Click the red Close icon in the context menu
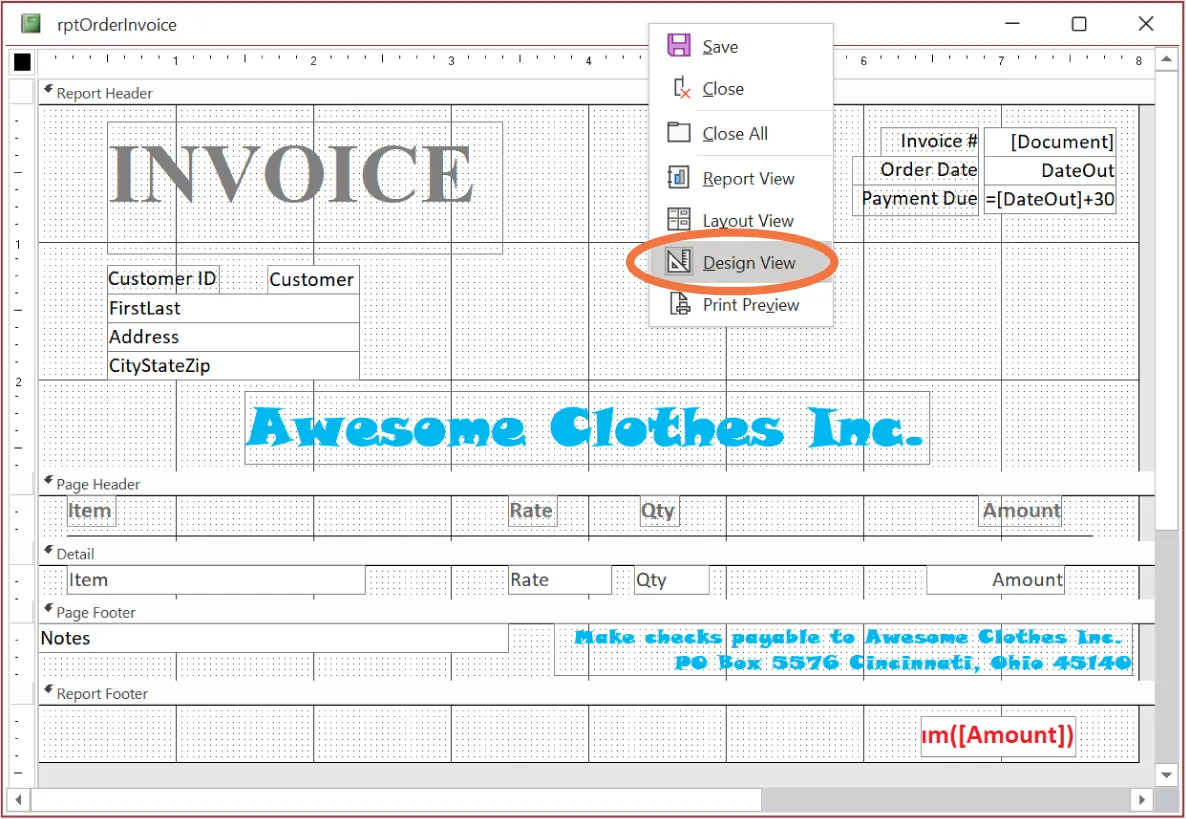 point(679,88)
